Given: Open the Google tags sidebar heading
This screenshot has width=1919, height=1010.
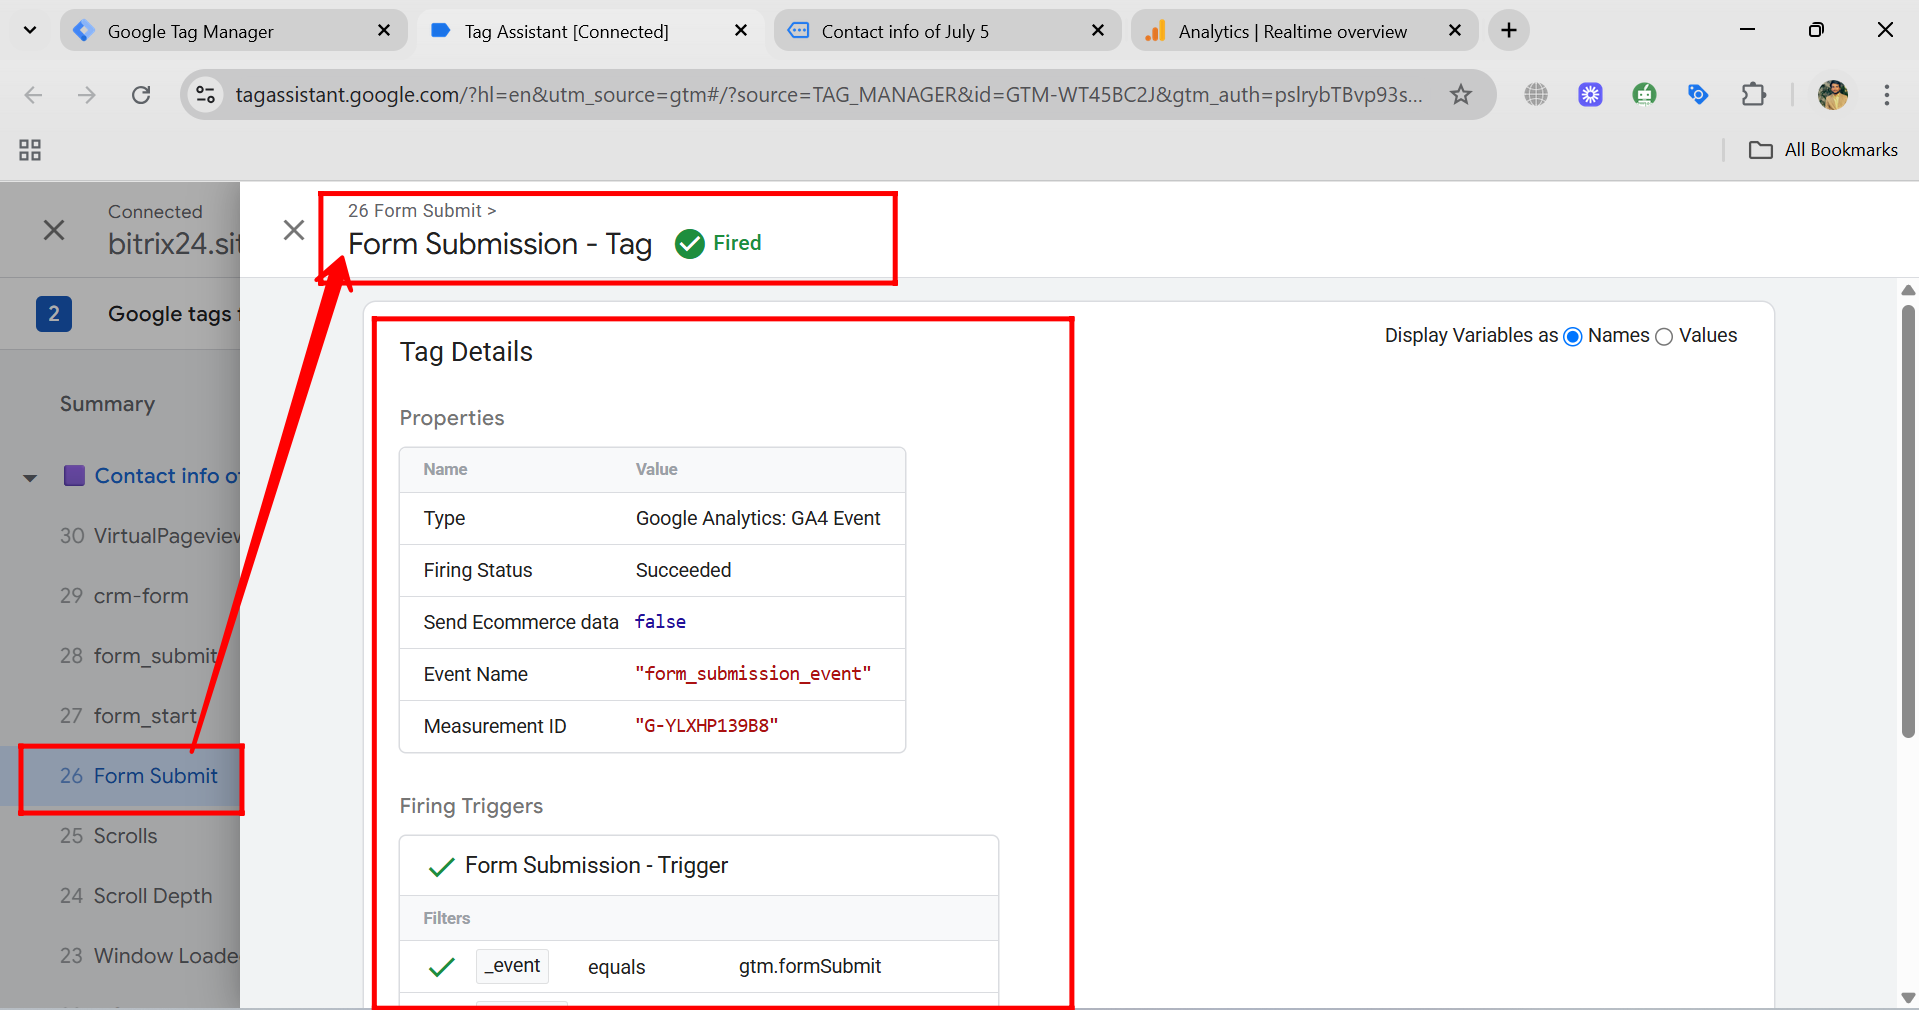Looking at the screenshot, I should pos(172,314).
